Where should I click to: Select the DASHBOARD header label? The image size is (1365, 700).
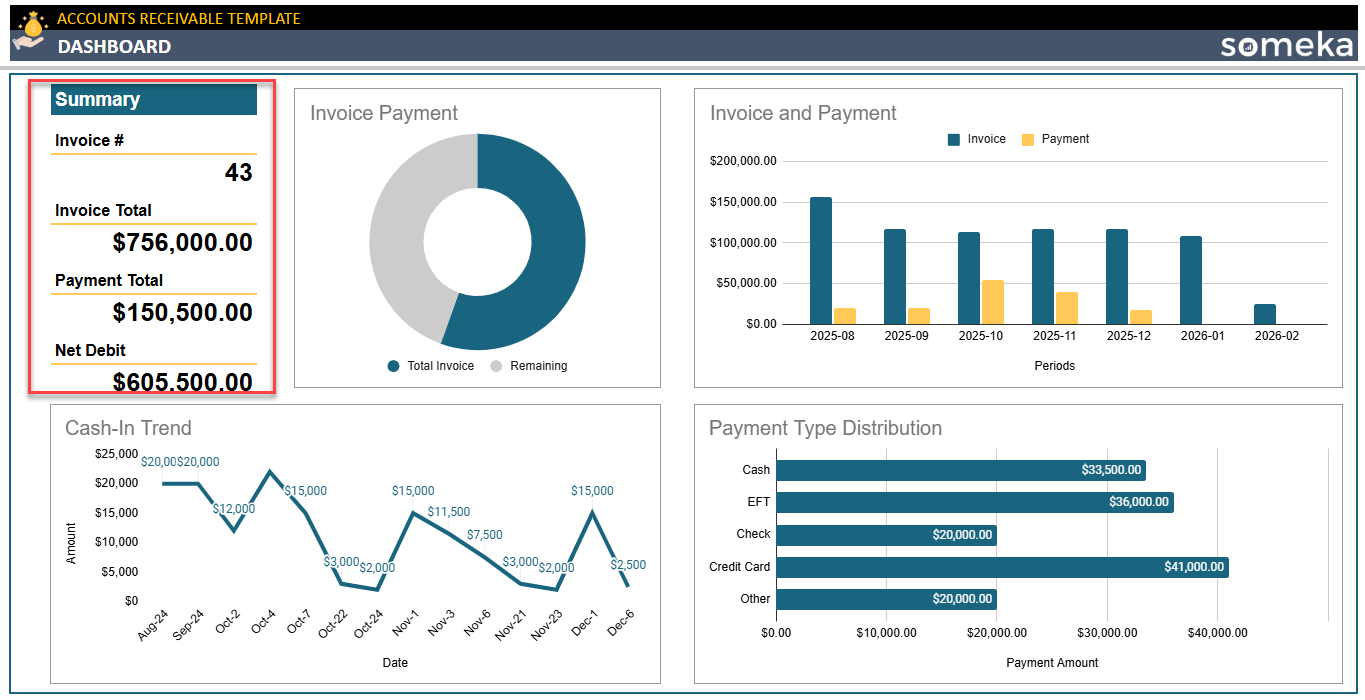115,46
